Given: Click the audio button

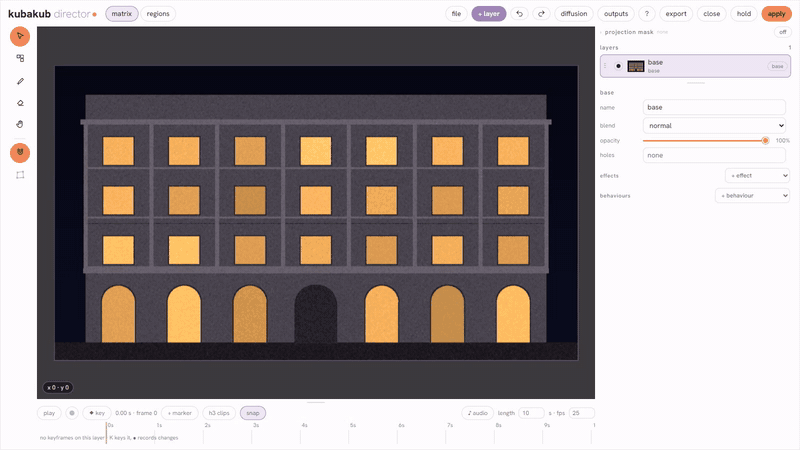Looking at the screenshot, I should pos(478,413).
